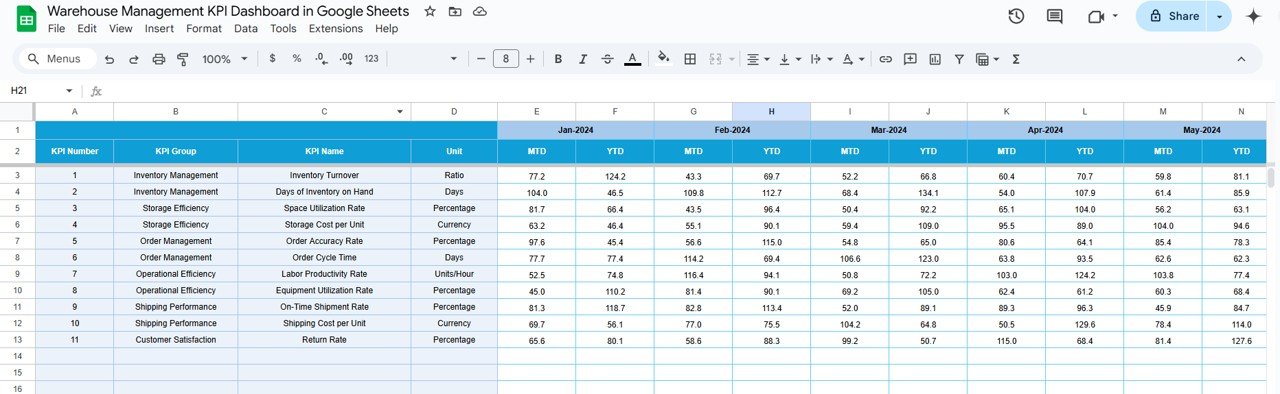Decrease font size minus button
Screen dimensions: 1280x394
[x=481, y=59]
